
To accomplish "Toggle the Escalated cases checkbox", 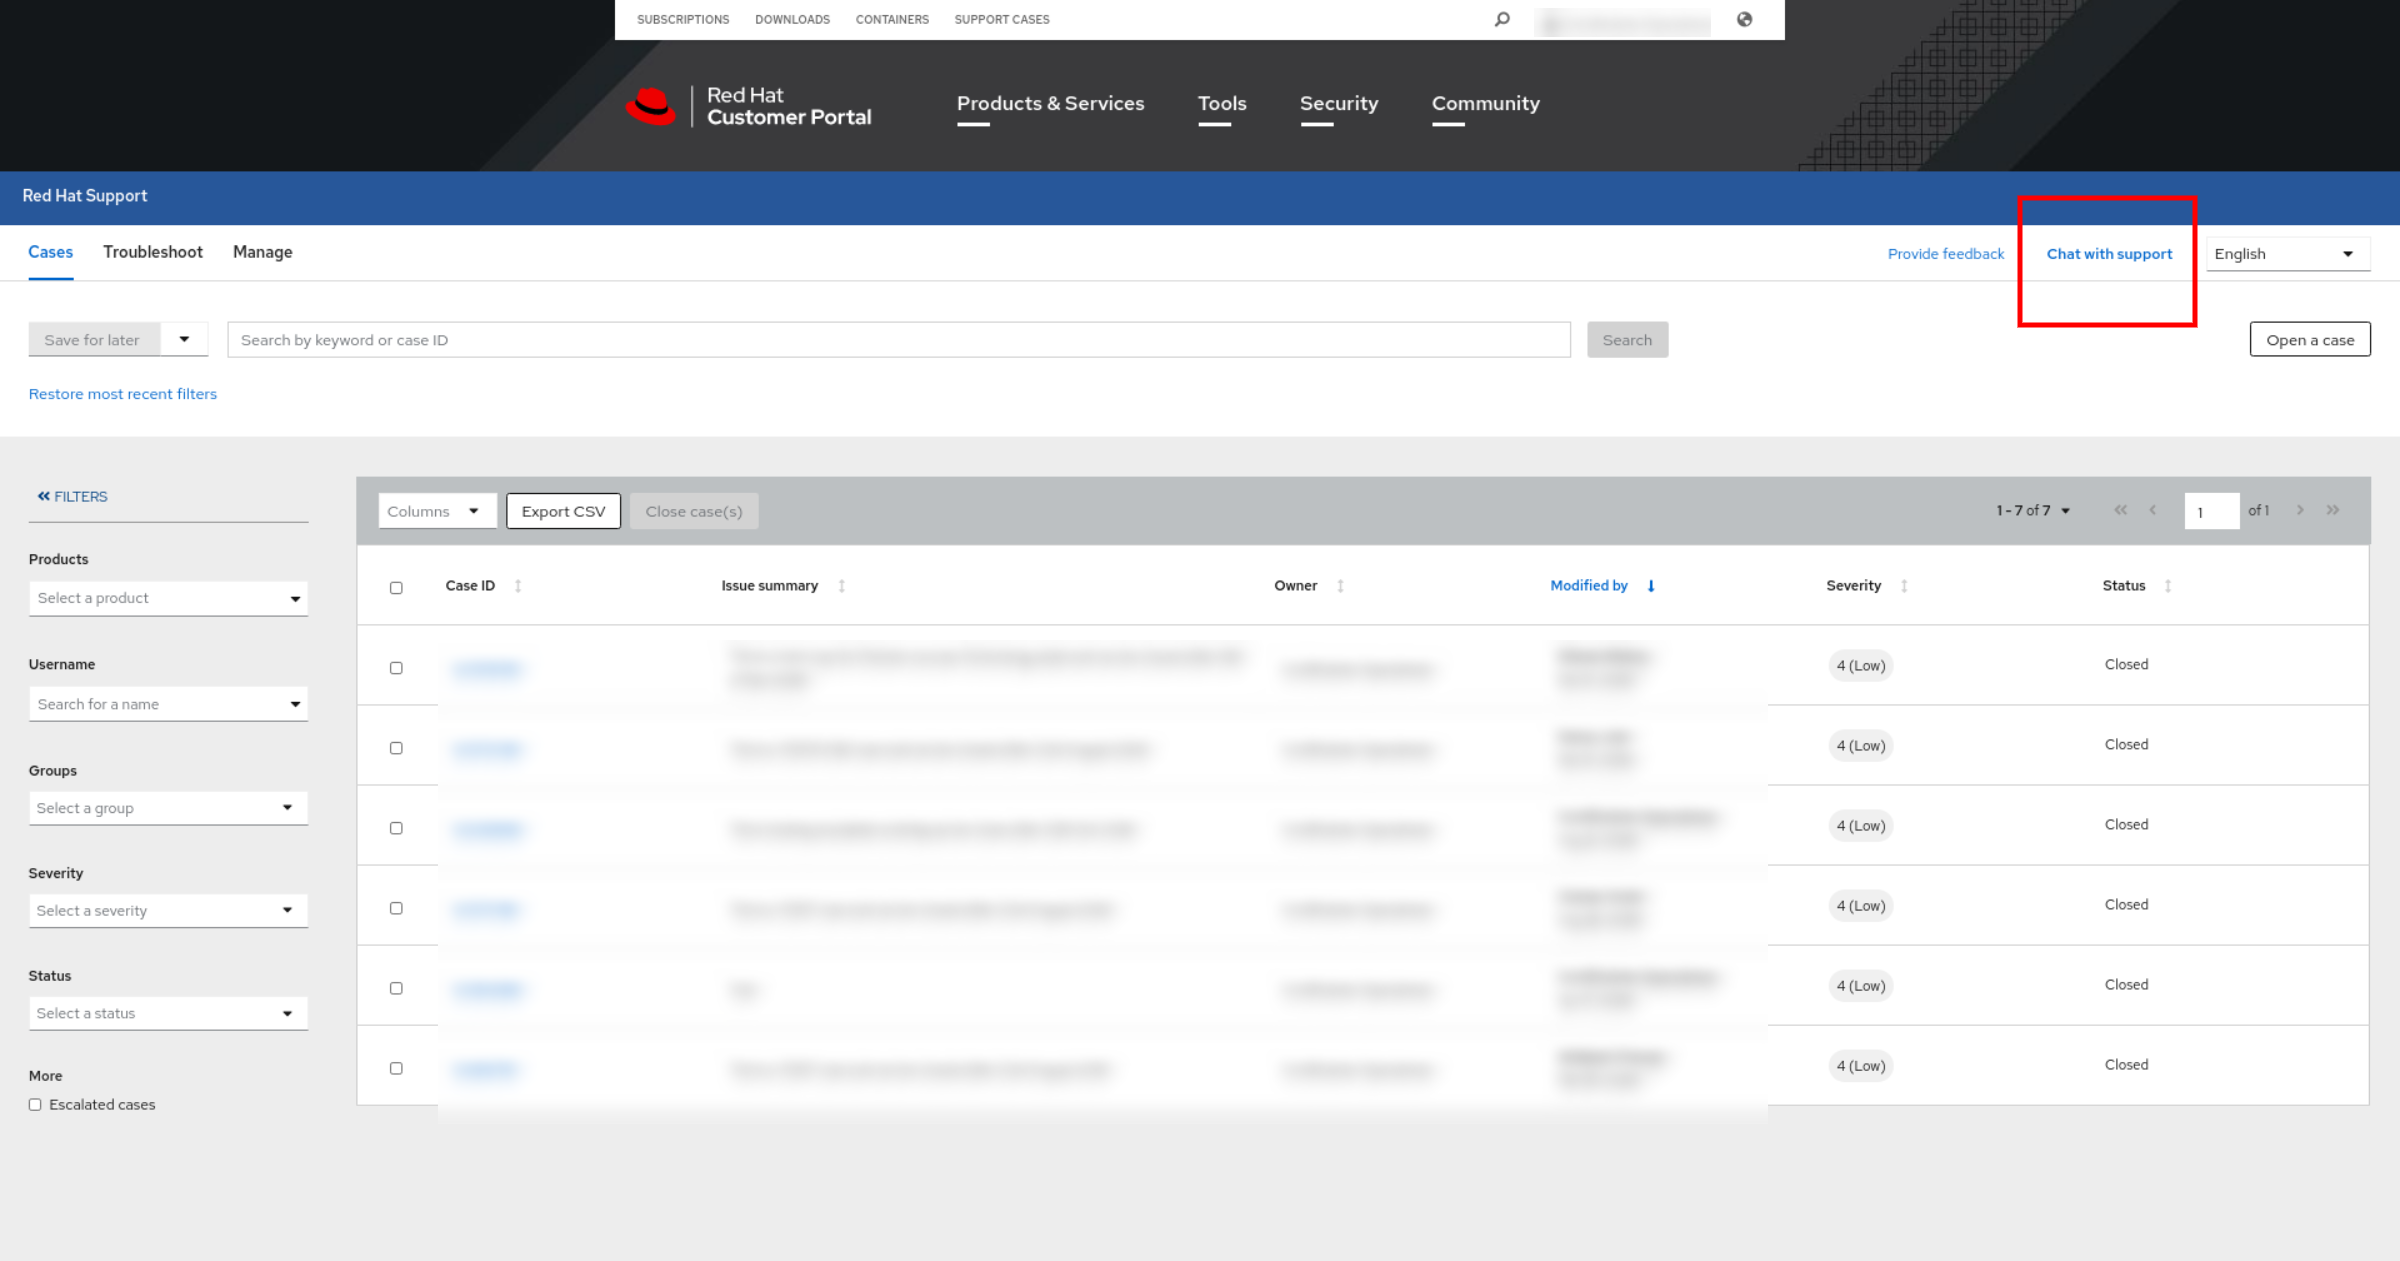I will pyautogui.click(x=35, y=1104).
